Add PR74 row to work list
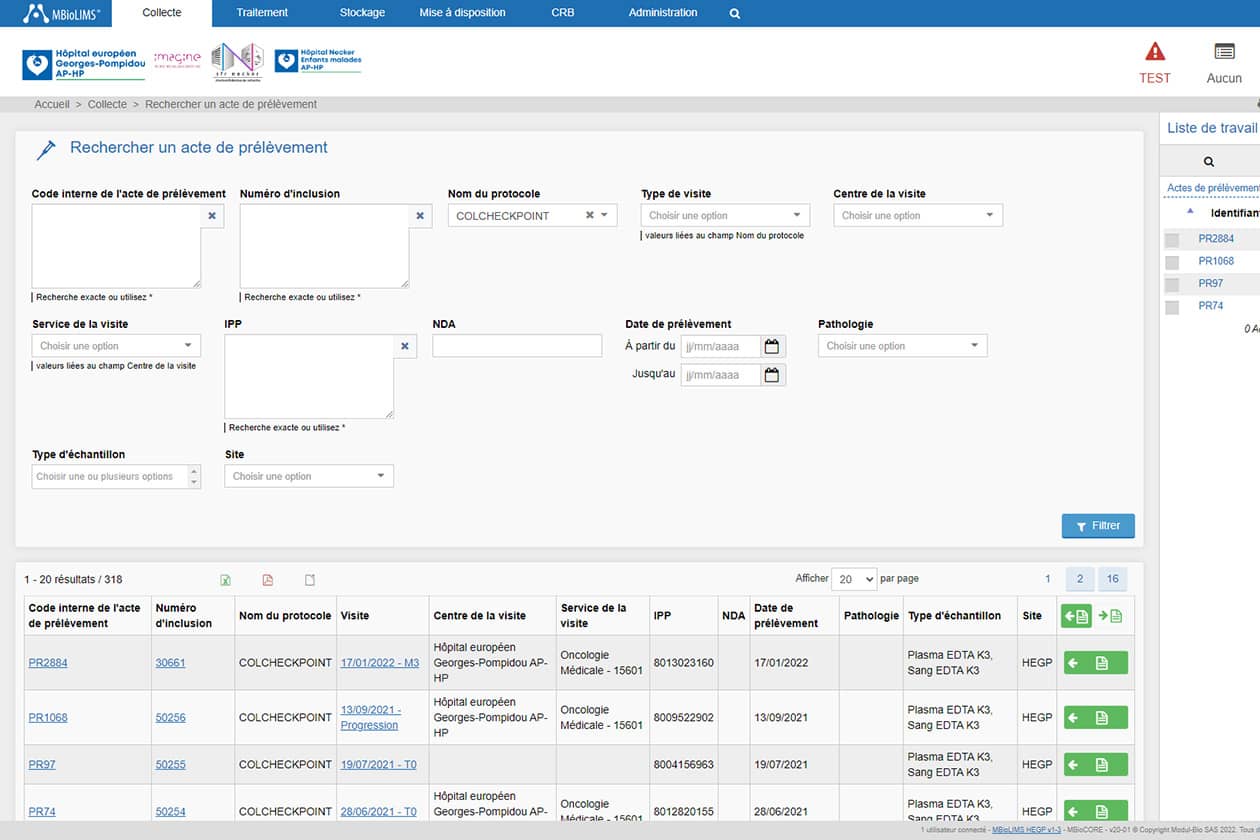Image resolution: width=1260 pixels, height=840 pixels. (1095, 811)
